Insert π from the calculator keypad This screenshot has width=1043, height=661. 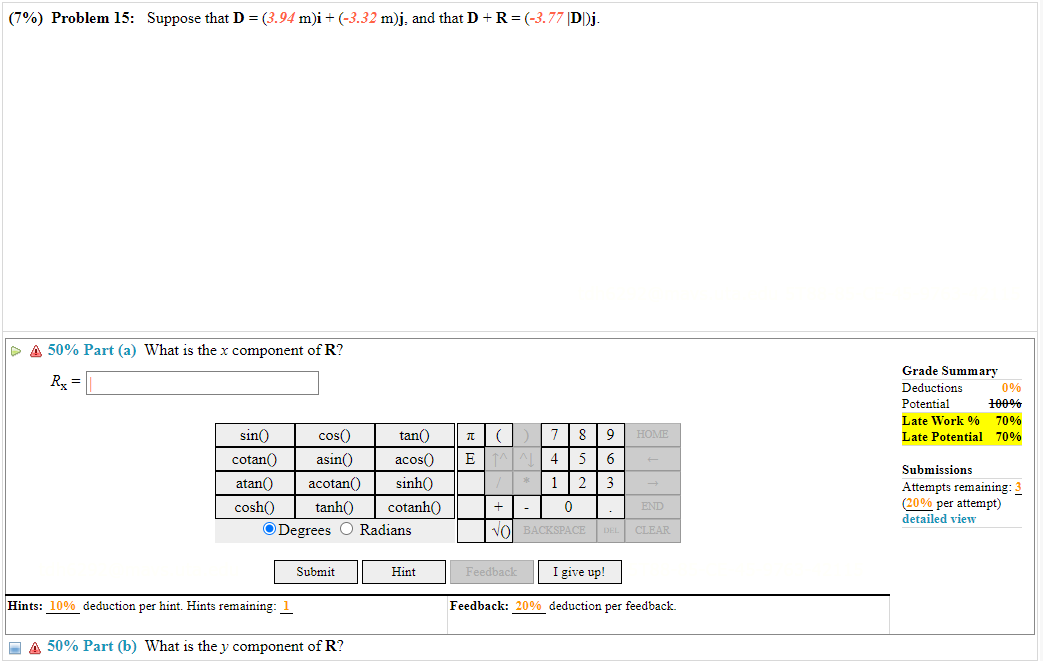tap(470, 434)
